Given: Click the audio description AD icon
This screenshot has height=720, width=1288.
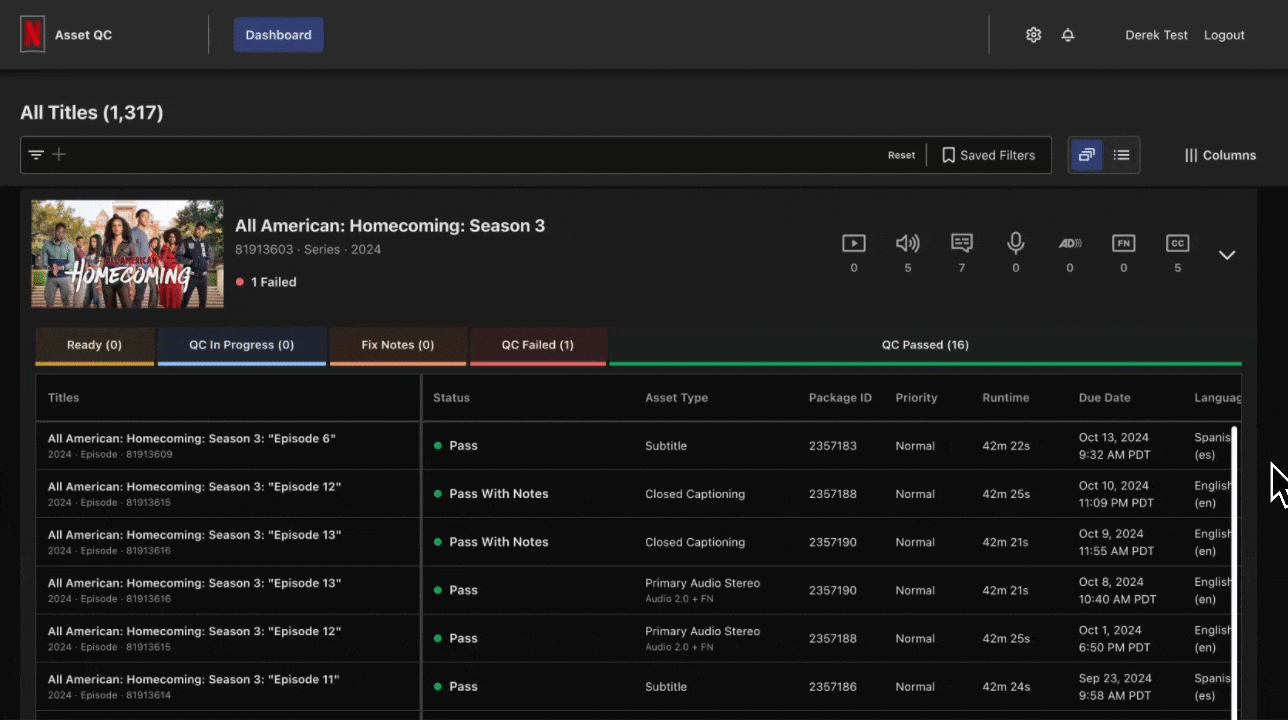Looking at the screenshot, I should pos(1070,243).
